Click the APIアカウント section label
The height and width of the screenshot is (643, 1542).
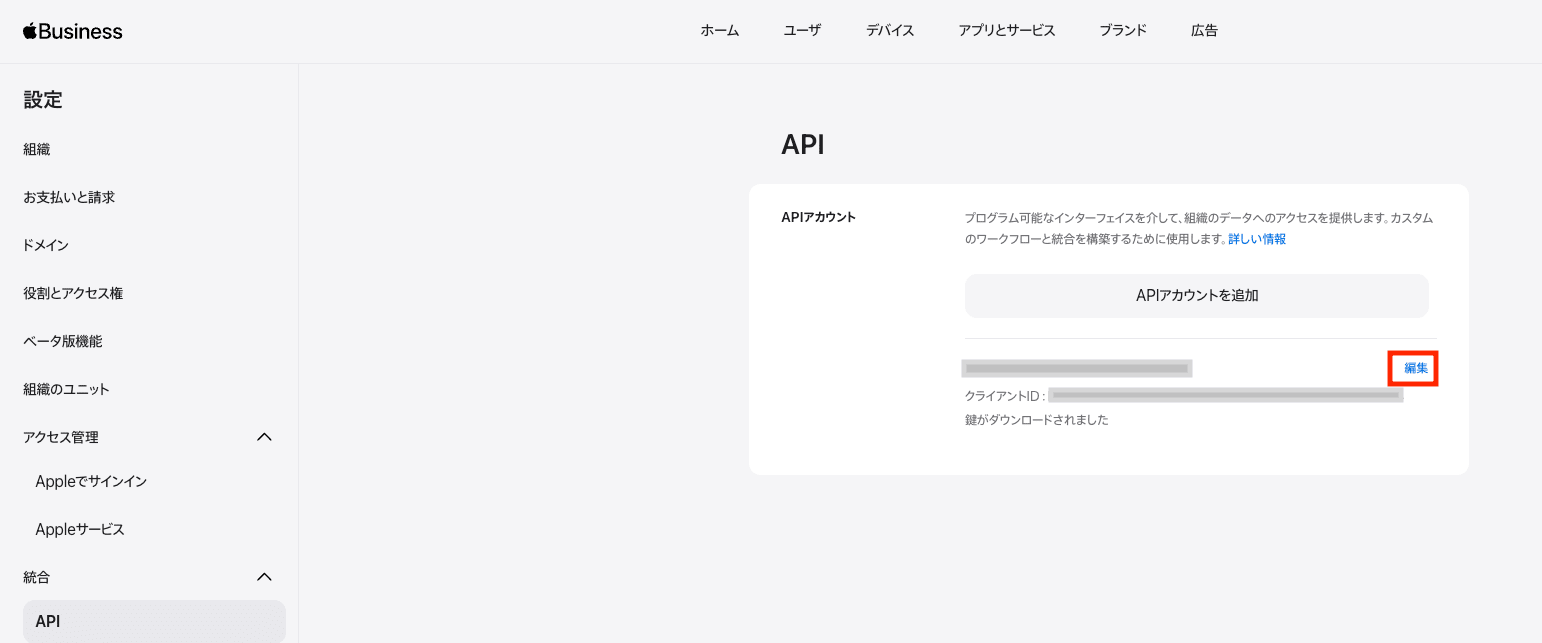pos(819,216)
